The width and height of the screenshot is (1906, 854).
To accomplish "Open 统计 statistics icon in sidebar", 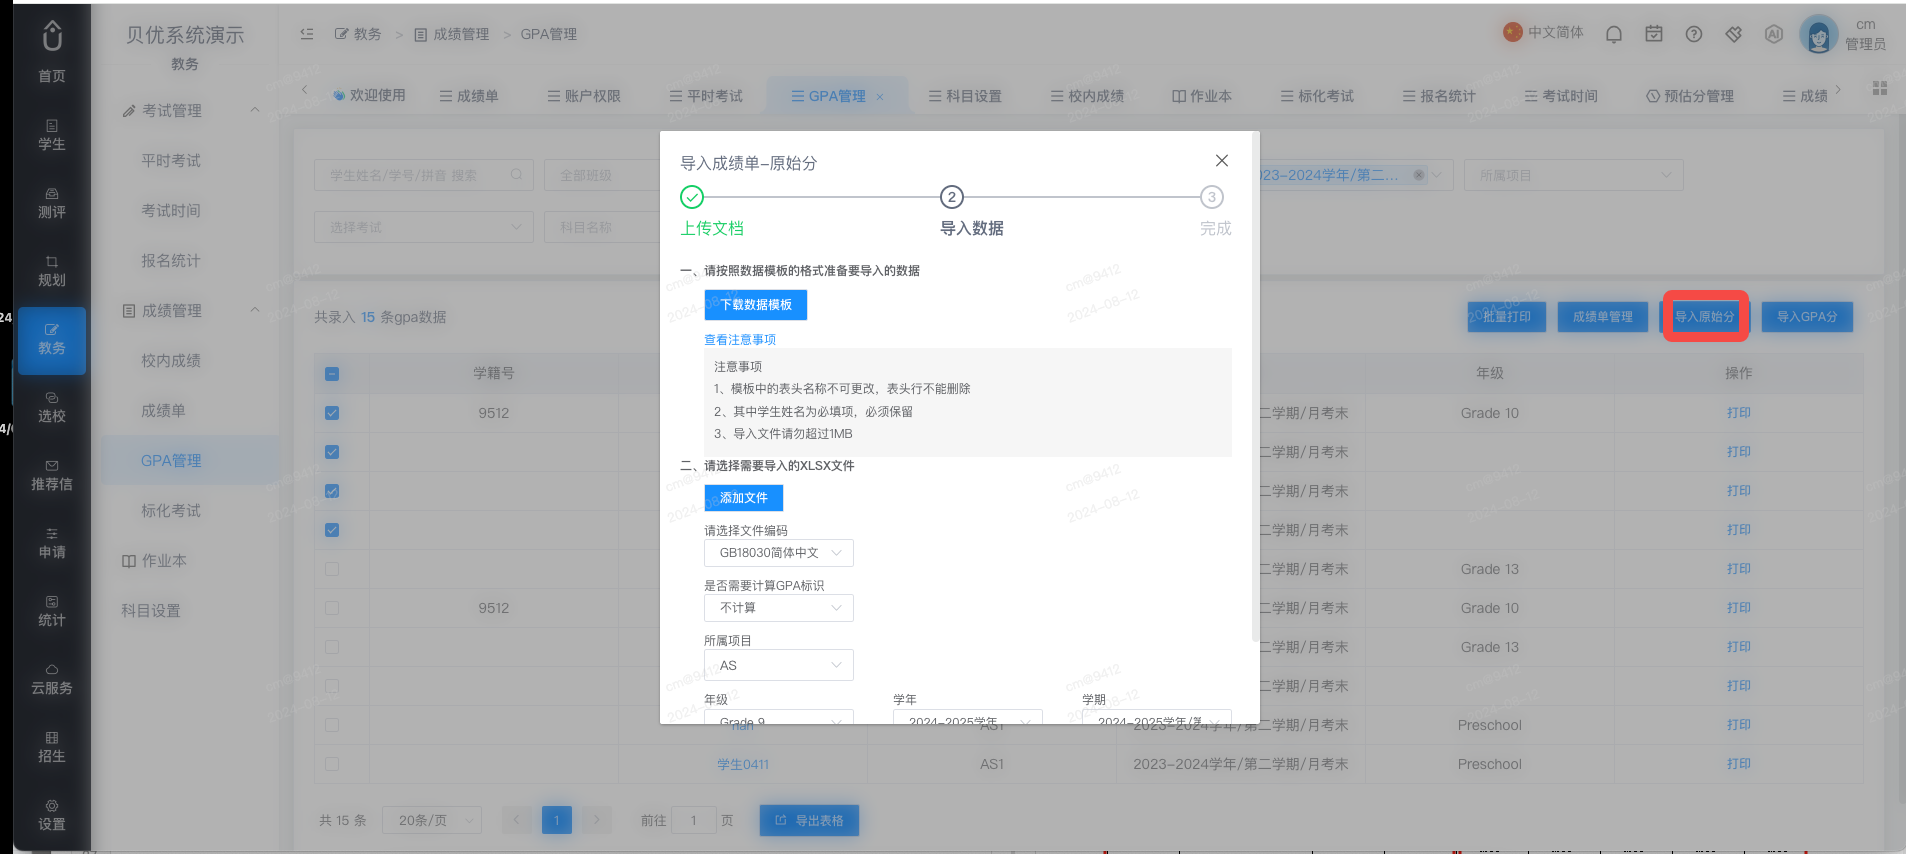I will click(x=52, y=611).
